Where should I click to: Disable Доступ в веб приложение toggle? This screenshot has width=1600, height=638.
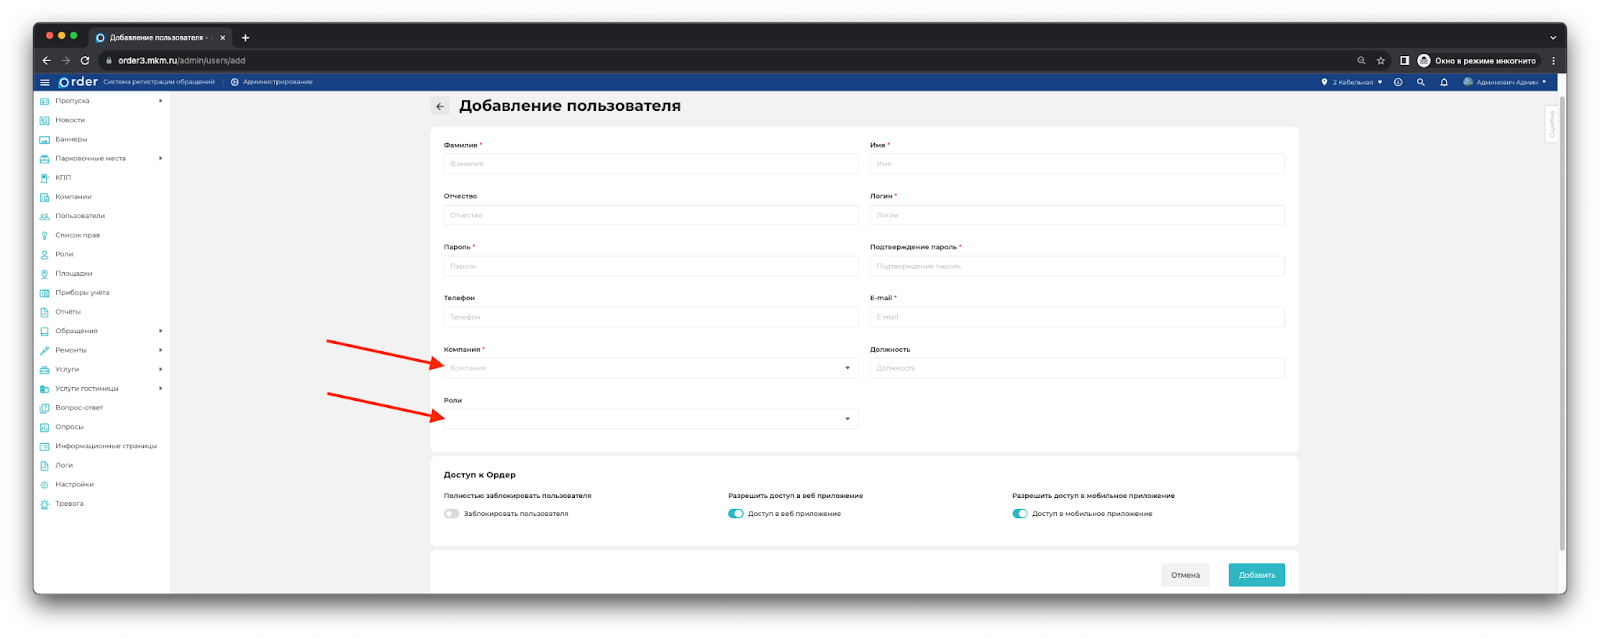click(736, 514)
